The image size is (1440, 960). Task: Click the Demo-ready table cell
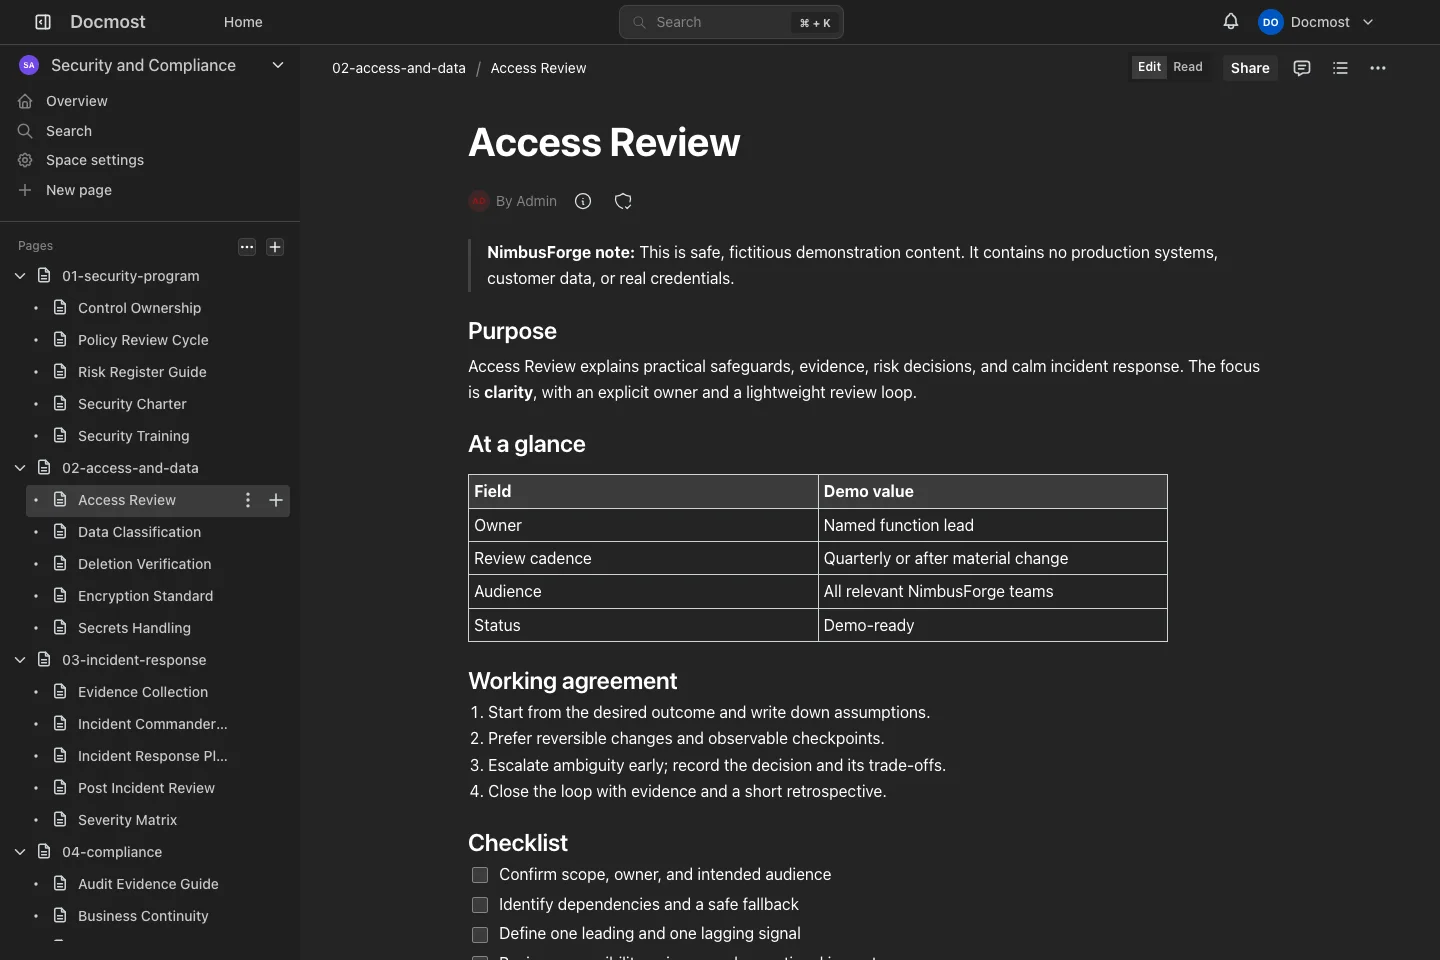click(992, 625)
